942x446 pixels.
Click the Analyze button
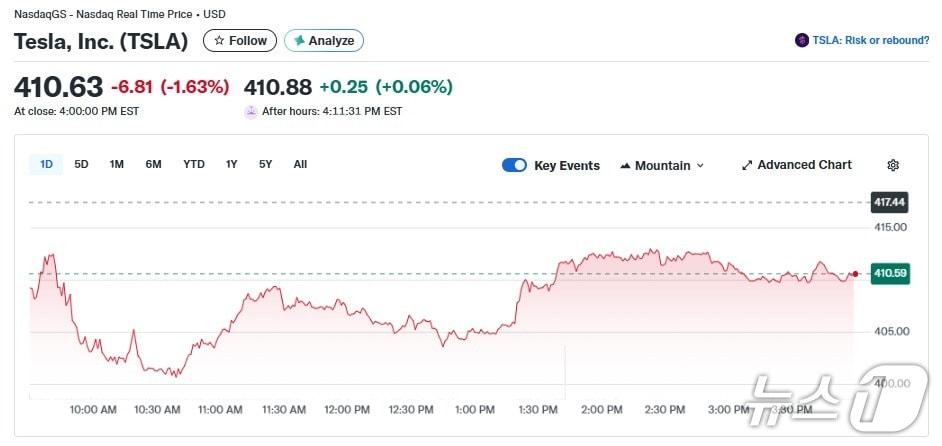click(324, 41)
